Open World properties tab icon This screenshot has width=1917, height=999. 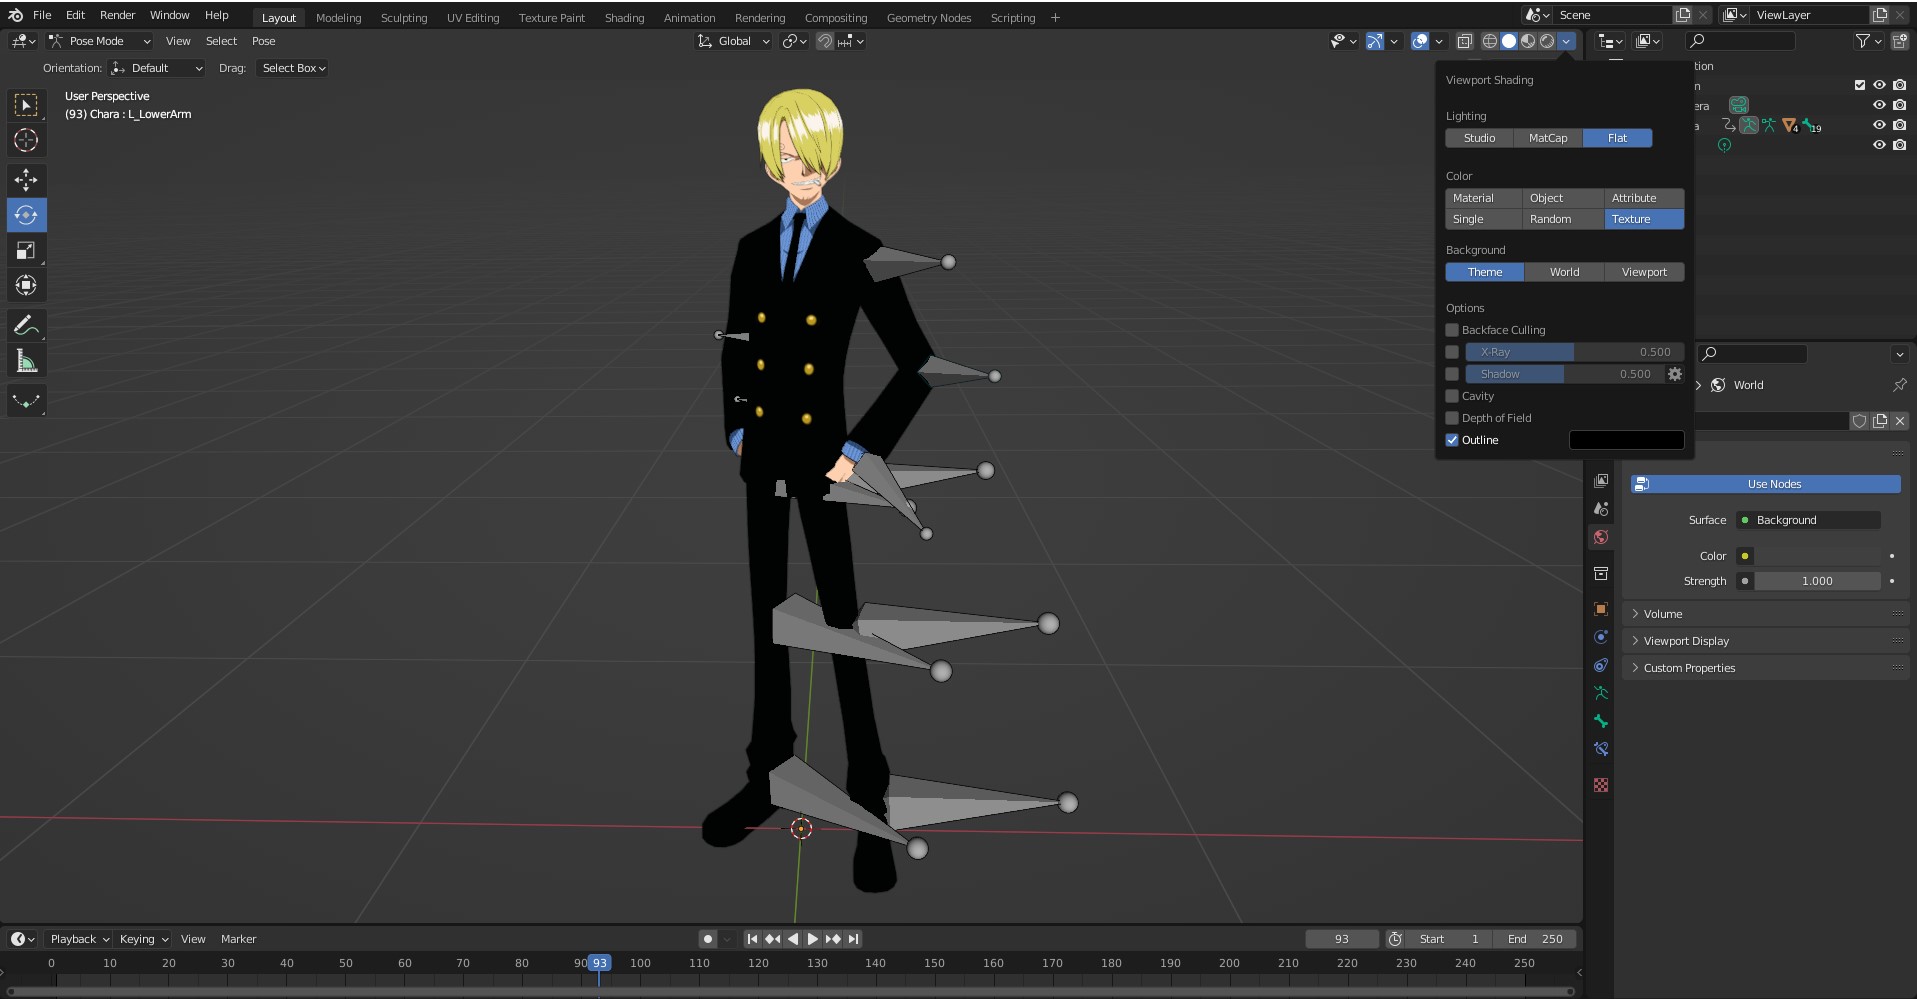[1601, 538]
